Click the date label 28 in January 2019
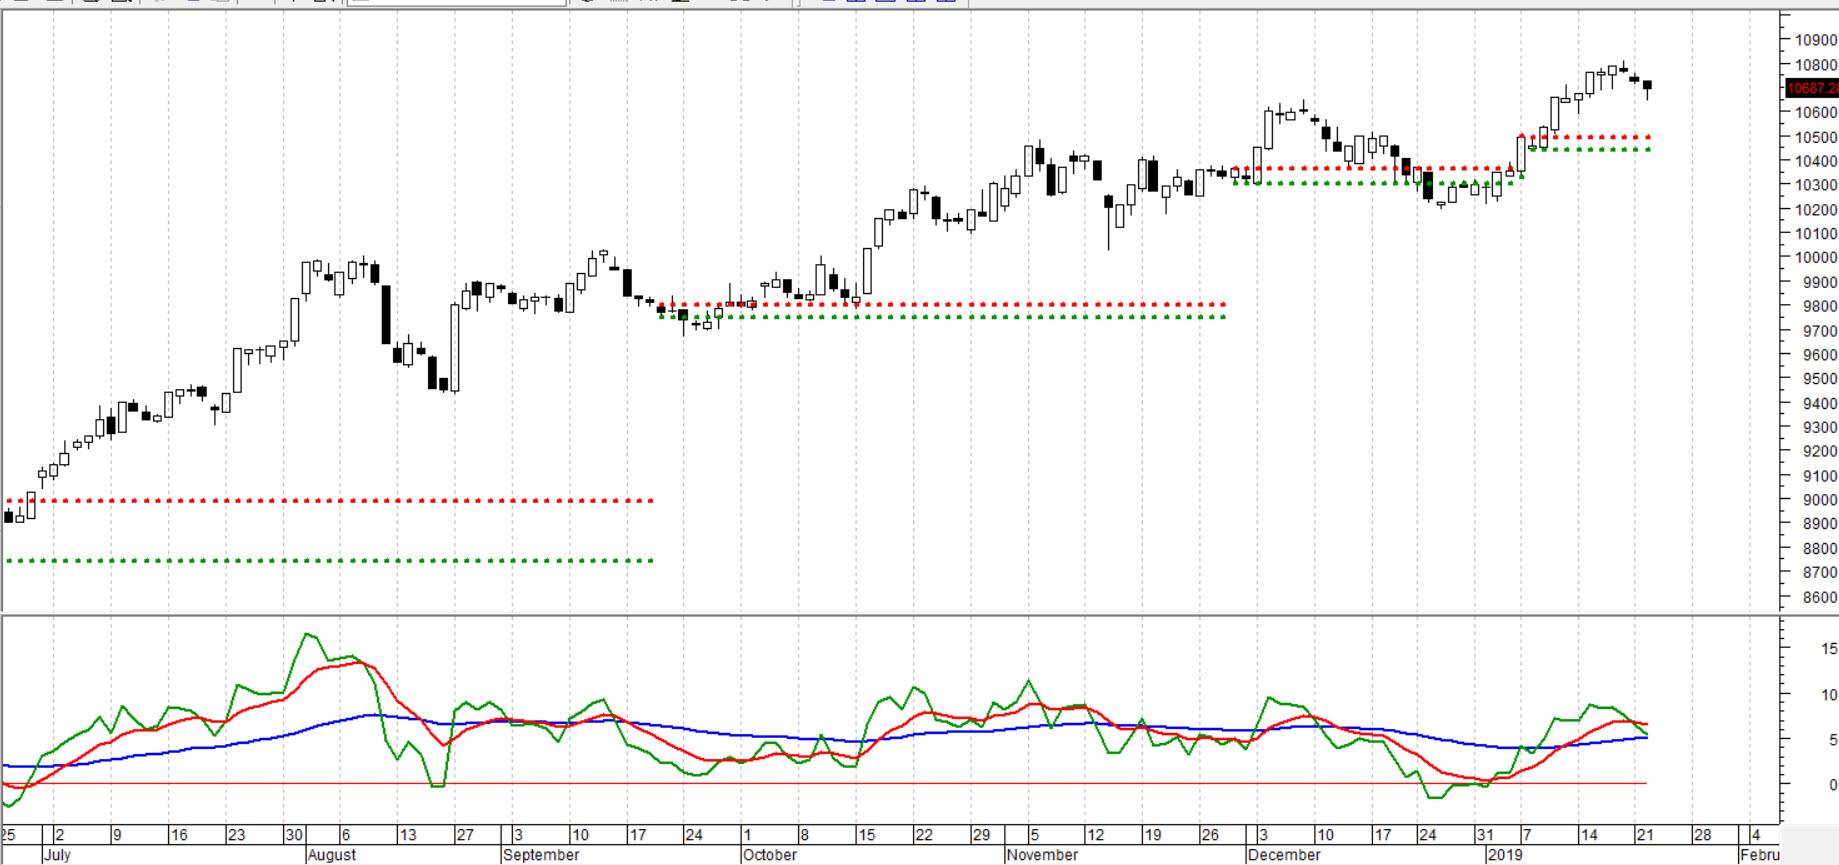Viewport: 1839px width, 865px height. (x=1701, y=835)
